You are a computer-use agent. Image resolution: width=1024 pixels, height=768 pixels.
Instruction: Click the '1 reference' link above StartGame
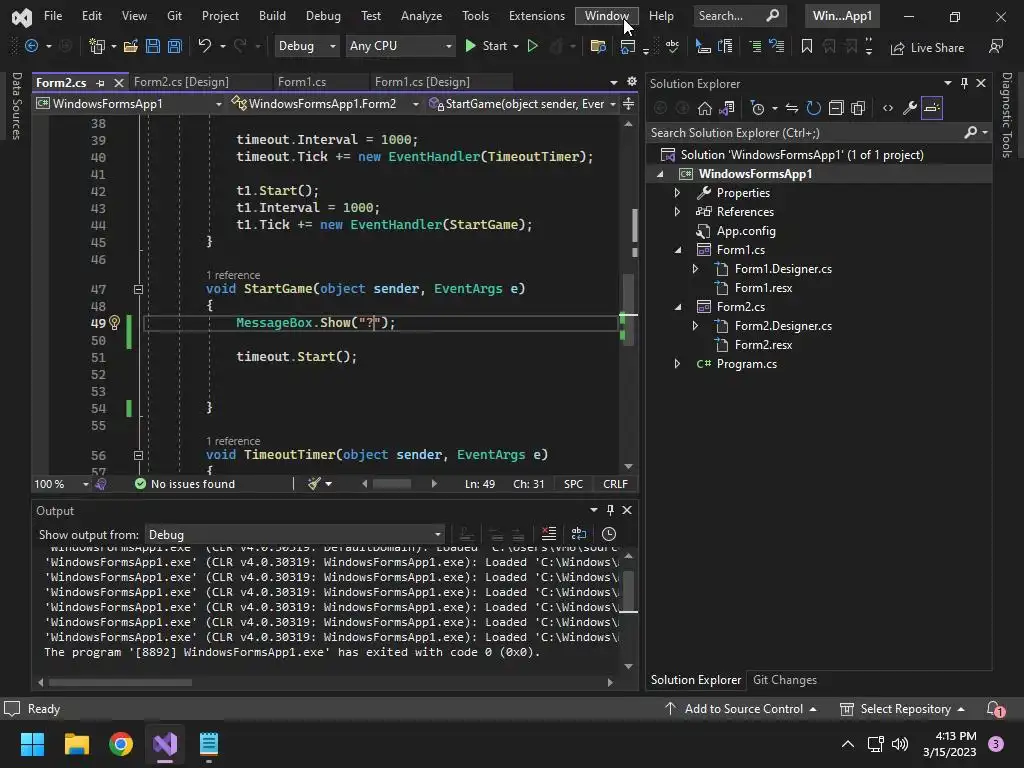coord(233,275)
